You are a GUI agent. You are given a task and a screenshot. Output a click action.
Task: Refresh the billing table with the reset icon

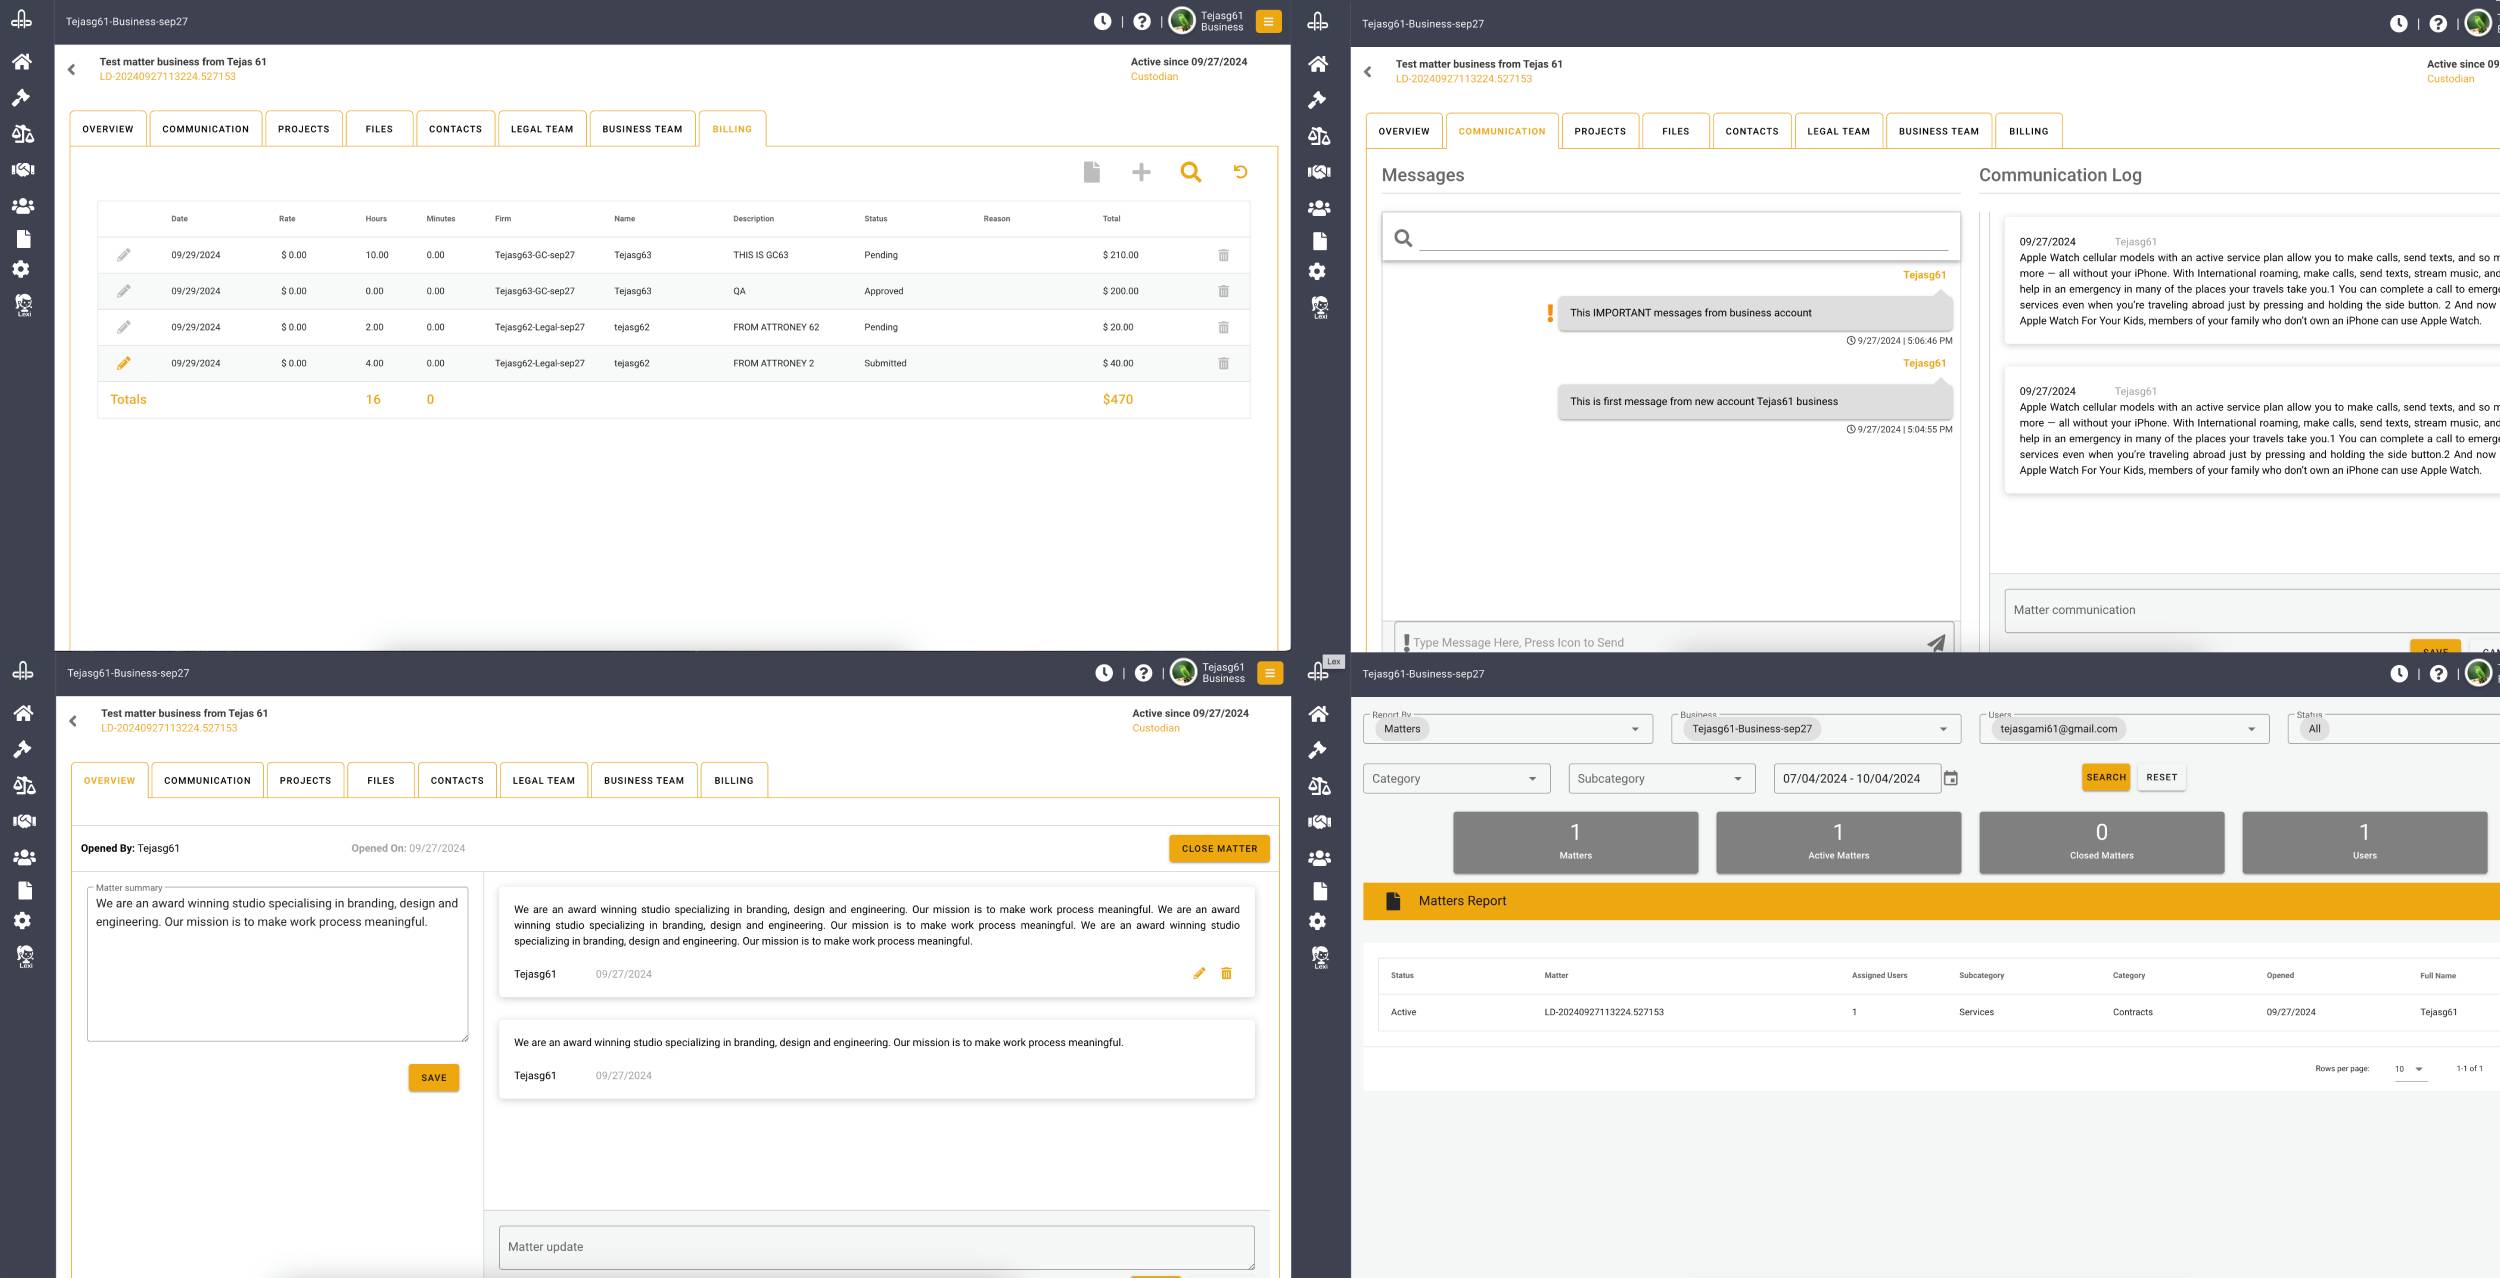(1240, 172)
